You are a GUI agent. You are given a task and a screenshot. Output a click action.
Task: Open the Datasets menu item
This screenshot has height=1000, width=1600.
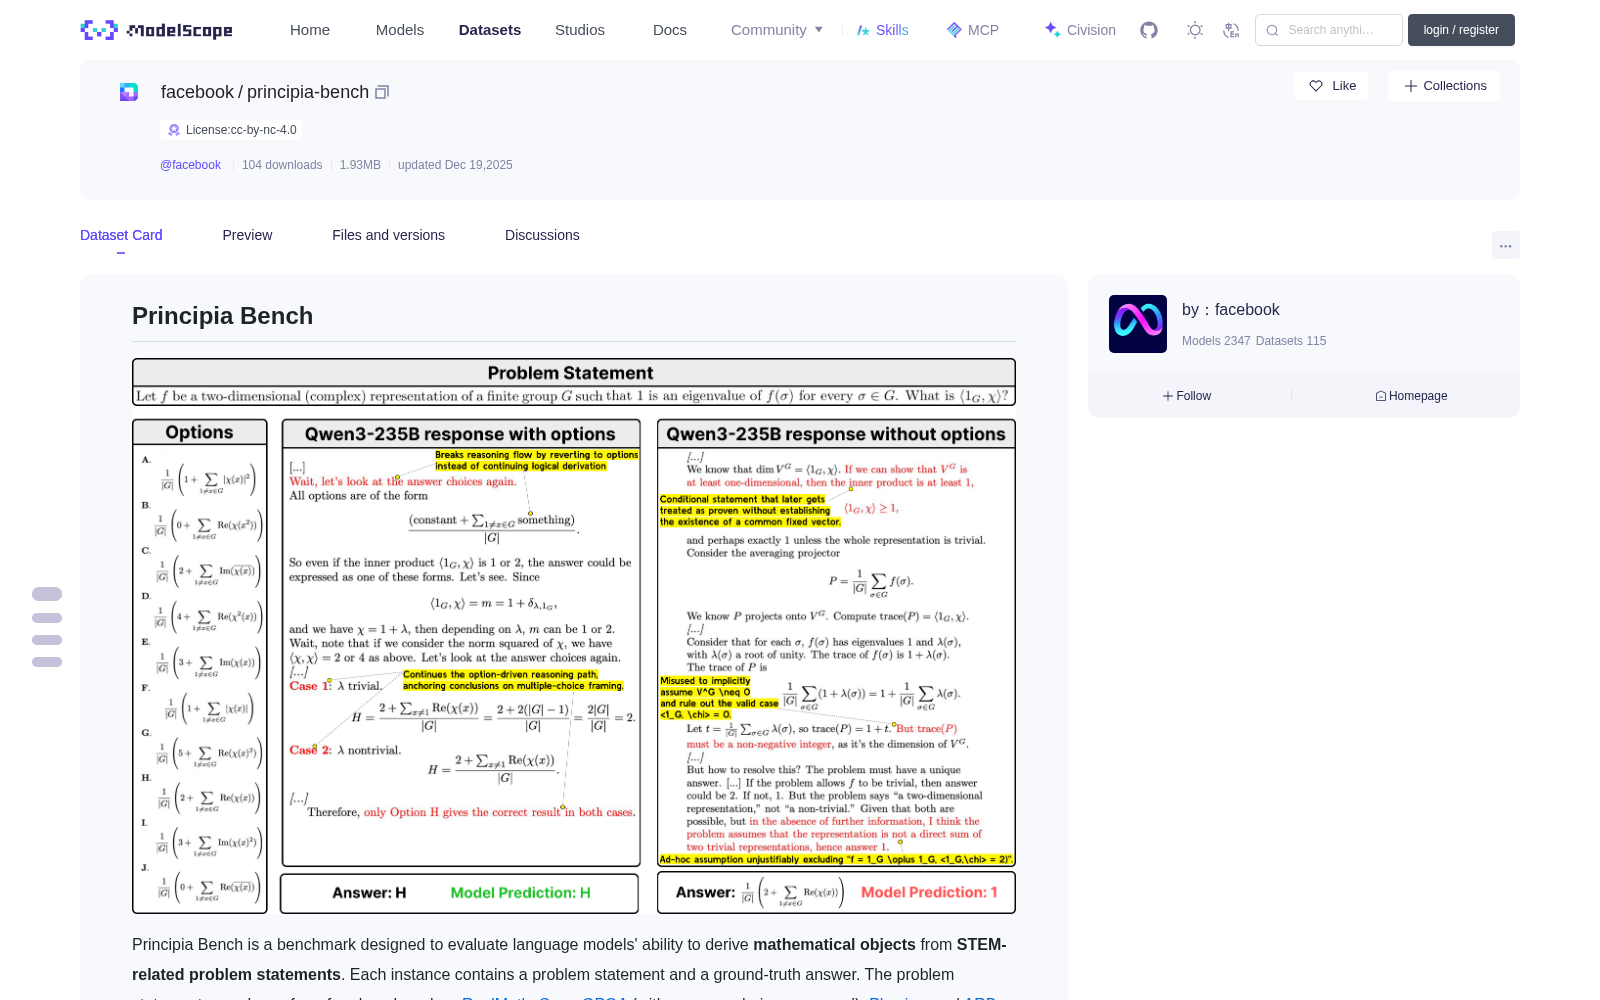490,30
